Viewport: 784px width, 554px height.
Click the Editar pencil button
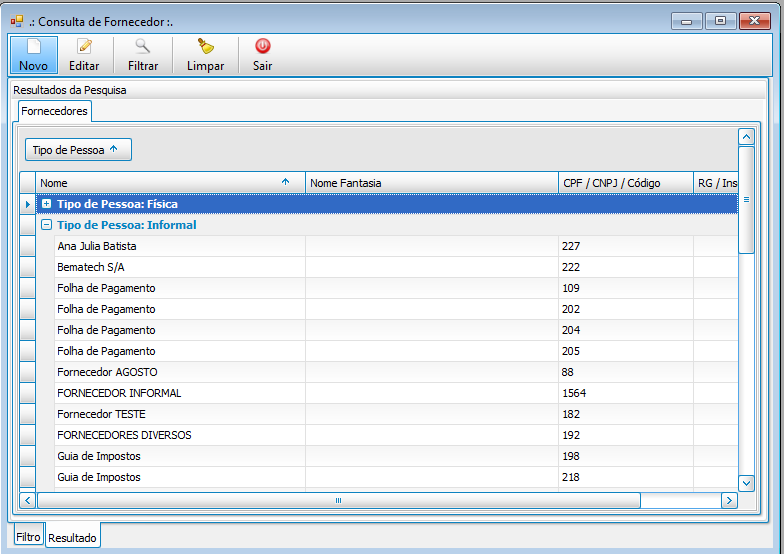click(x=84, y=55)
